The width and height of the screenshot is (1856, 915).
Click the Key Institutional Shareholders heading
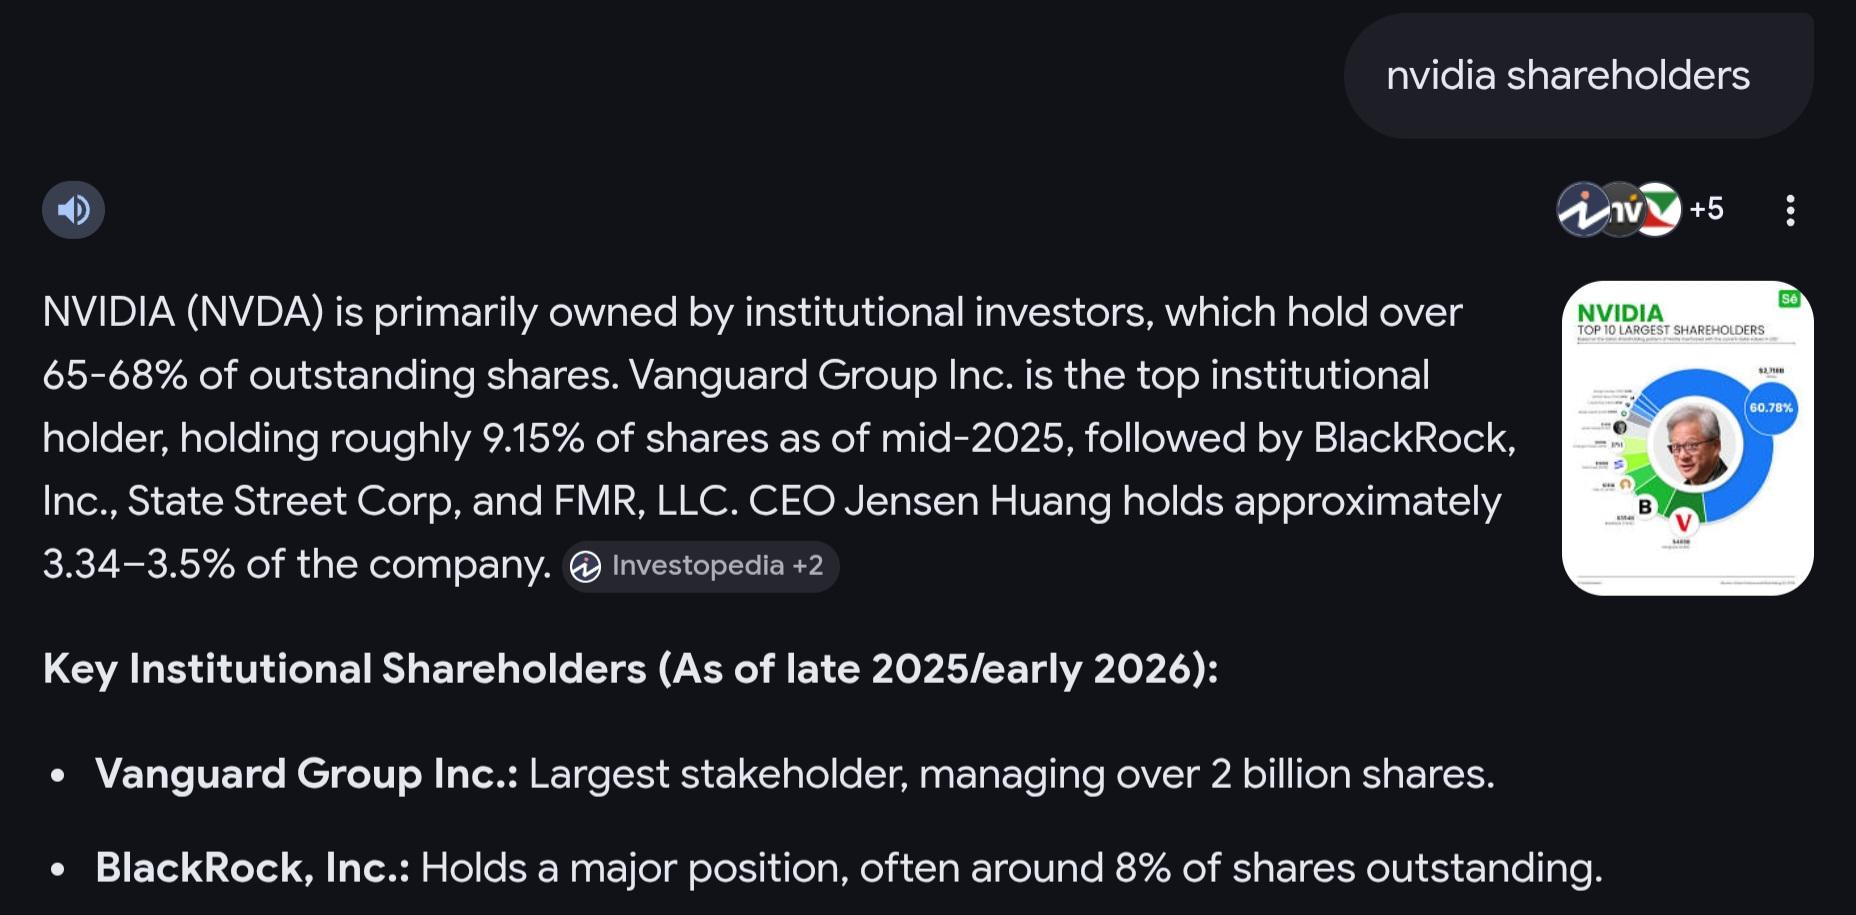point(630,669)
